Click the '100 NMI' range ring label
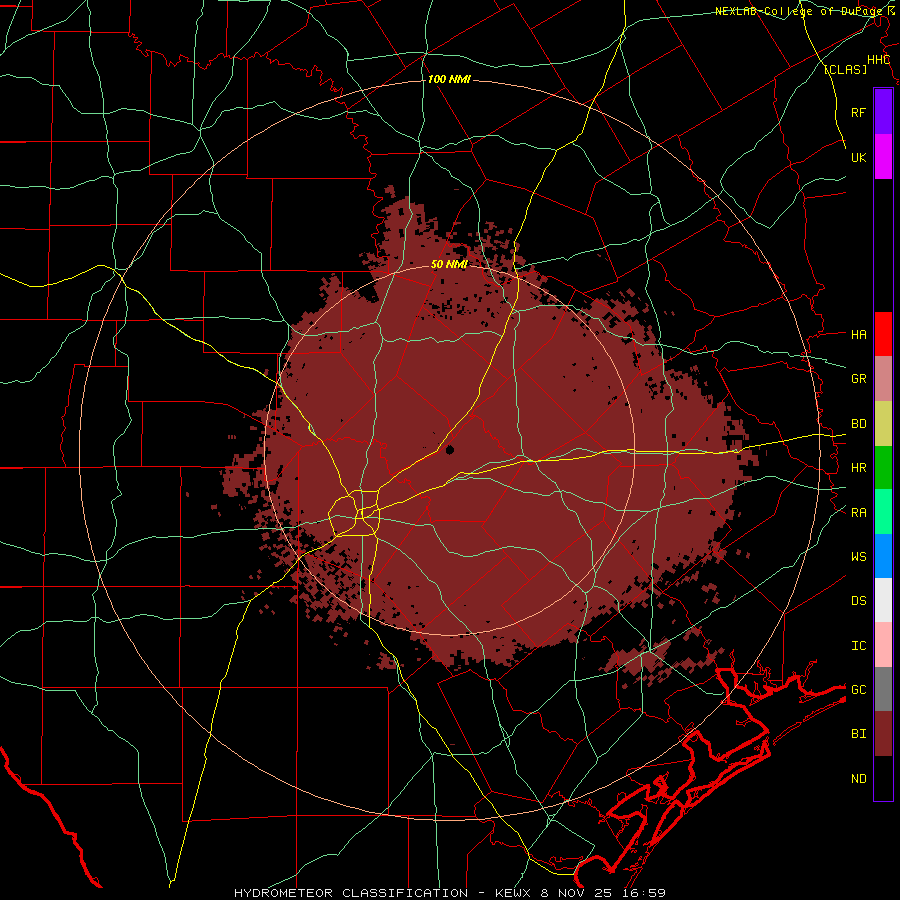This screenshot has width=900, height=900. 449,79
